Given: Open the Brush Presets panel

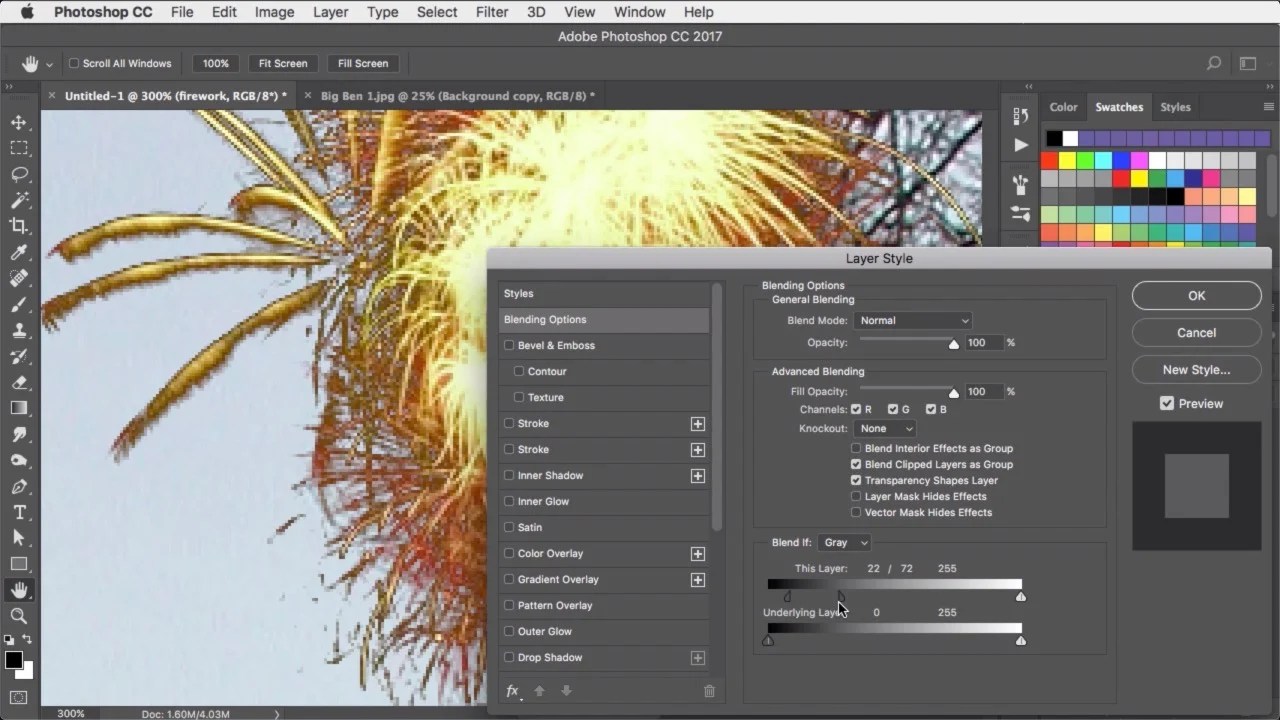Looking at the screenshot, I should [x=1019, y=184].
